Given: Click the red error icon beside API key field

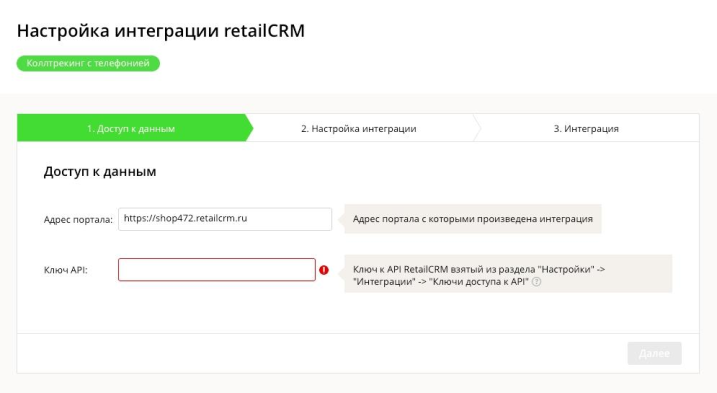Looking at the screenshot, I should pyautogui.click(x=324, y=270).
